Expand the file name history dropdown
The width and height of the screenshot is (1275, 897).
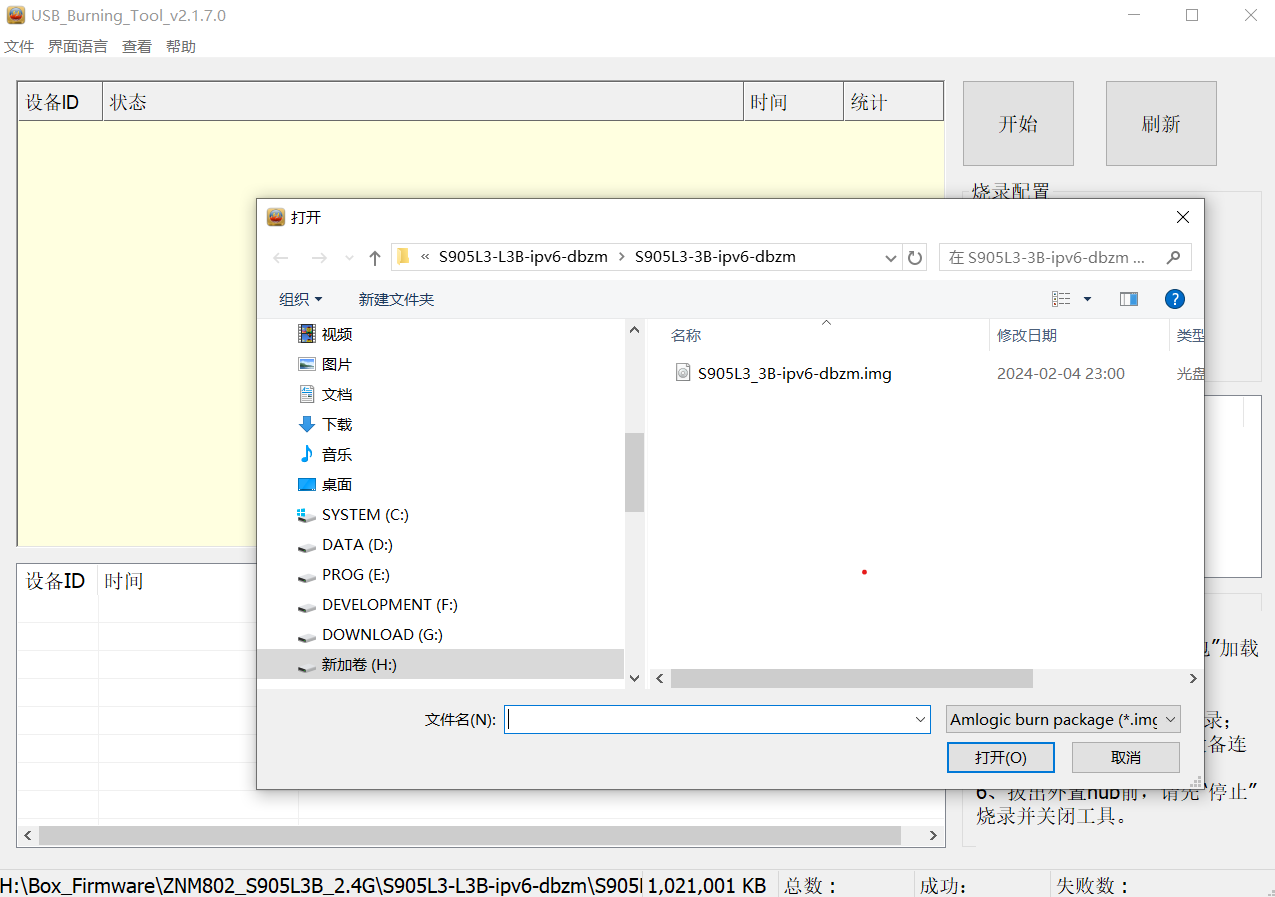click(x=919, y=719)
